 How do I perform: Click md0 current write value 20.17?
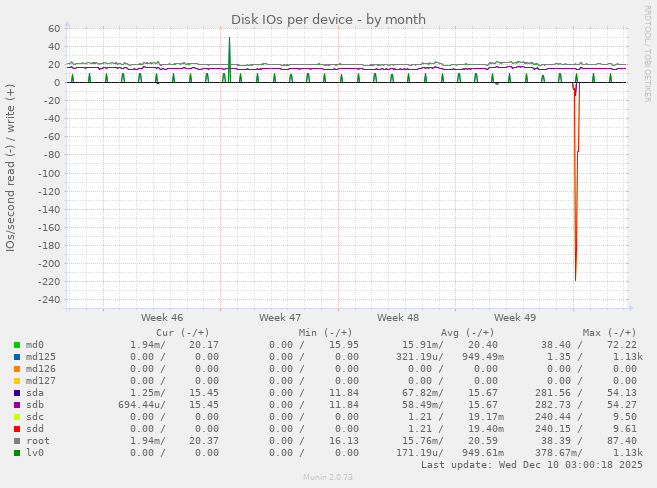(204, 345)
